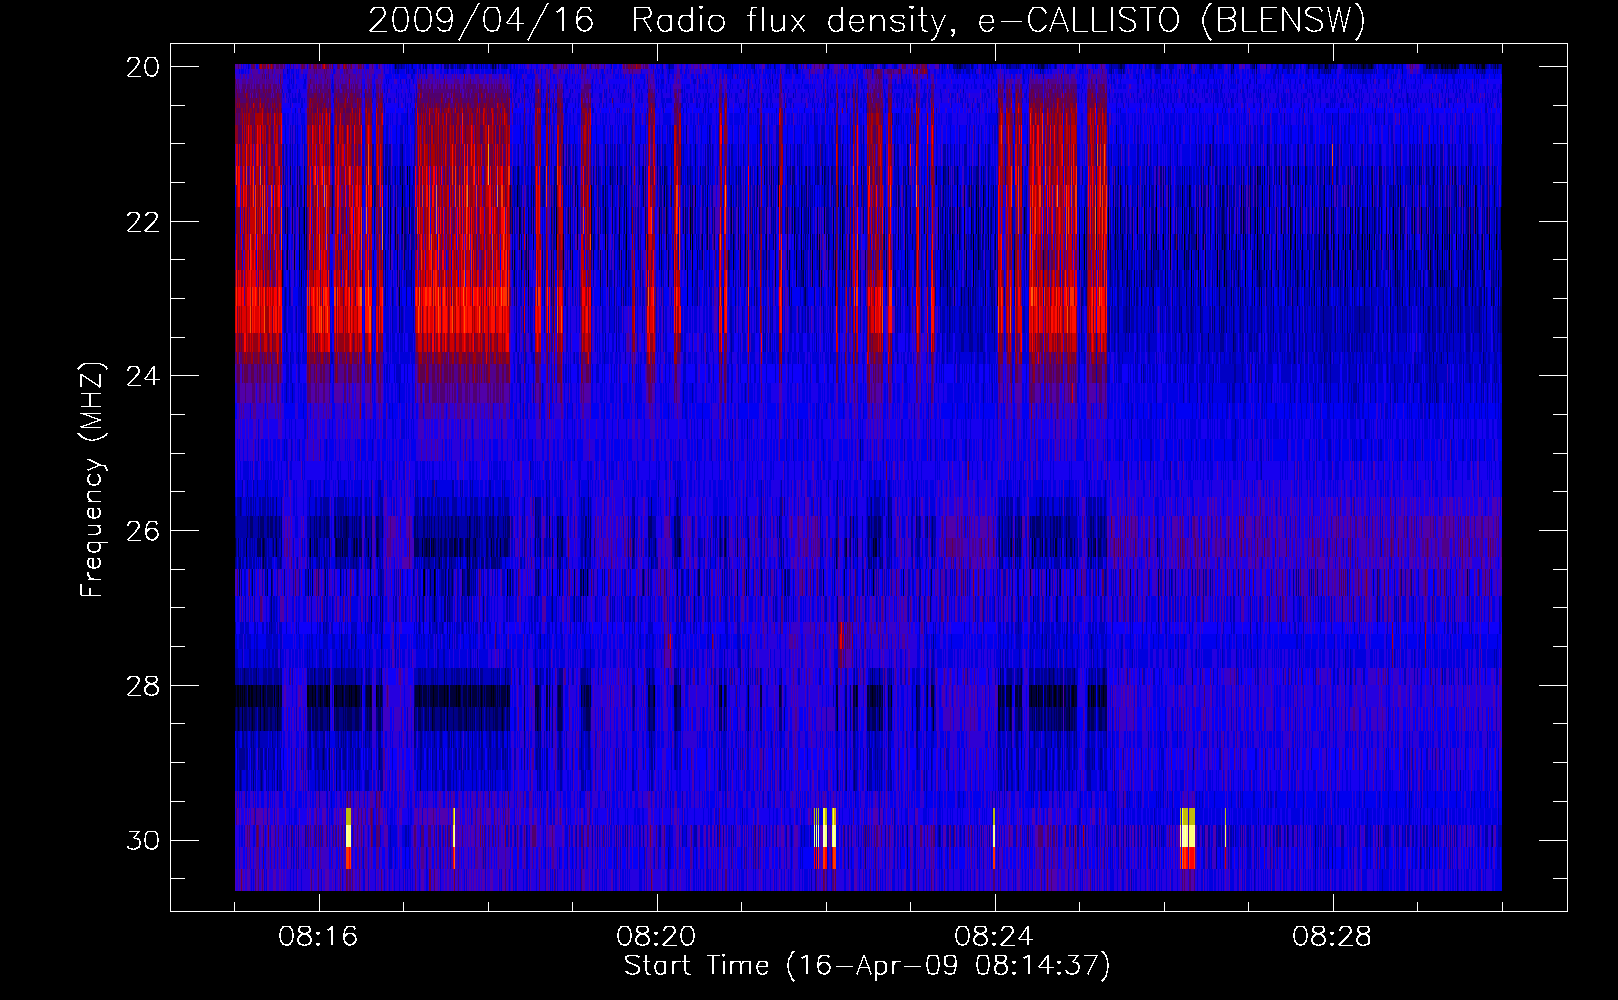Image resolution: width=1618 pixels, height=1000 pixels.
Task: Click the frequency tick label '28'
Action: [x=143, y=686]
